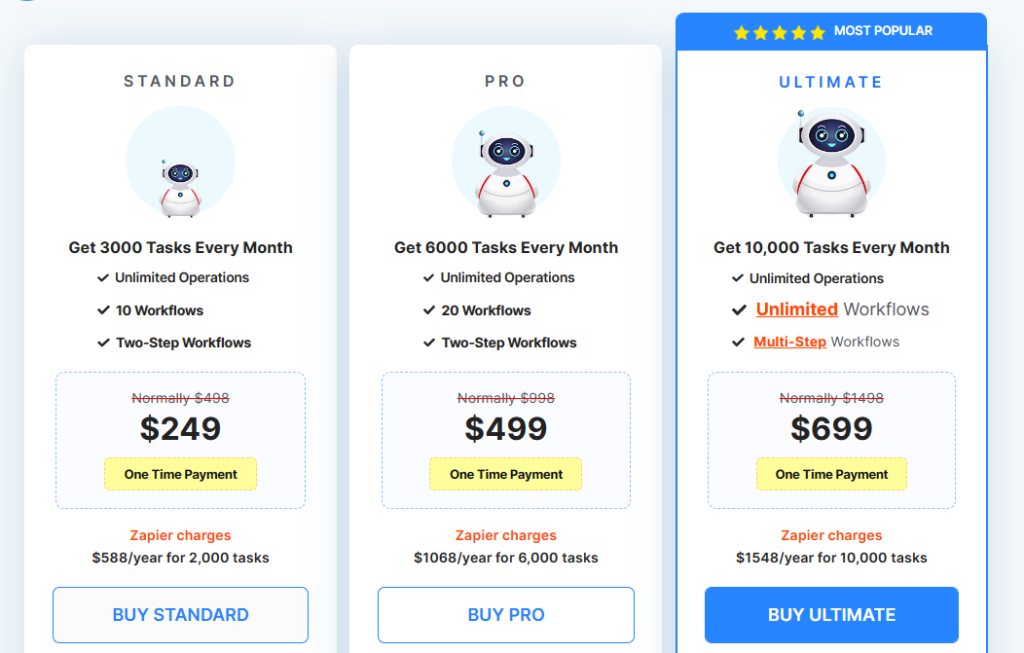Click the middle star icon in banner
The width and height of the screenshot is (1024, 653).
(778, 31)
